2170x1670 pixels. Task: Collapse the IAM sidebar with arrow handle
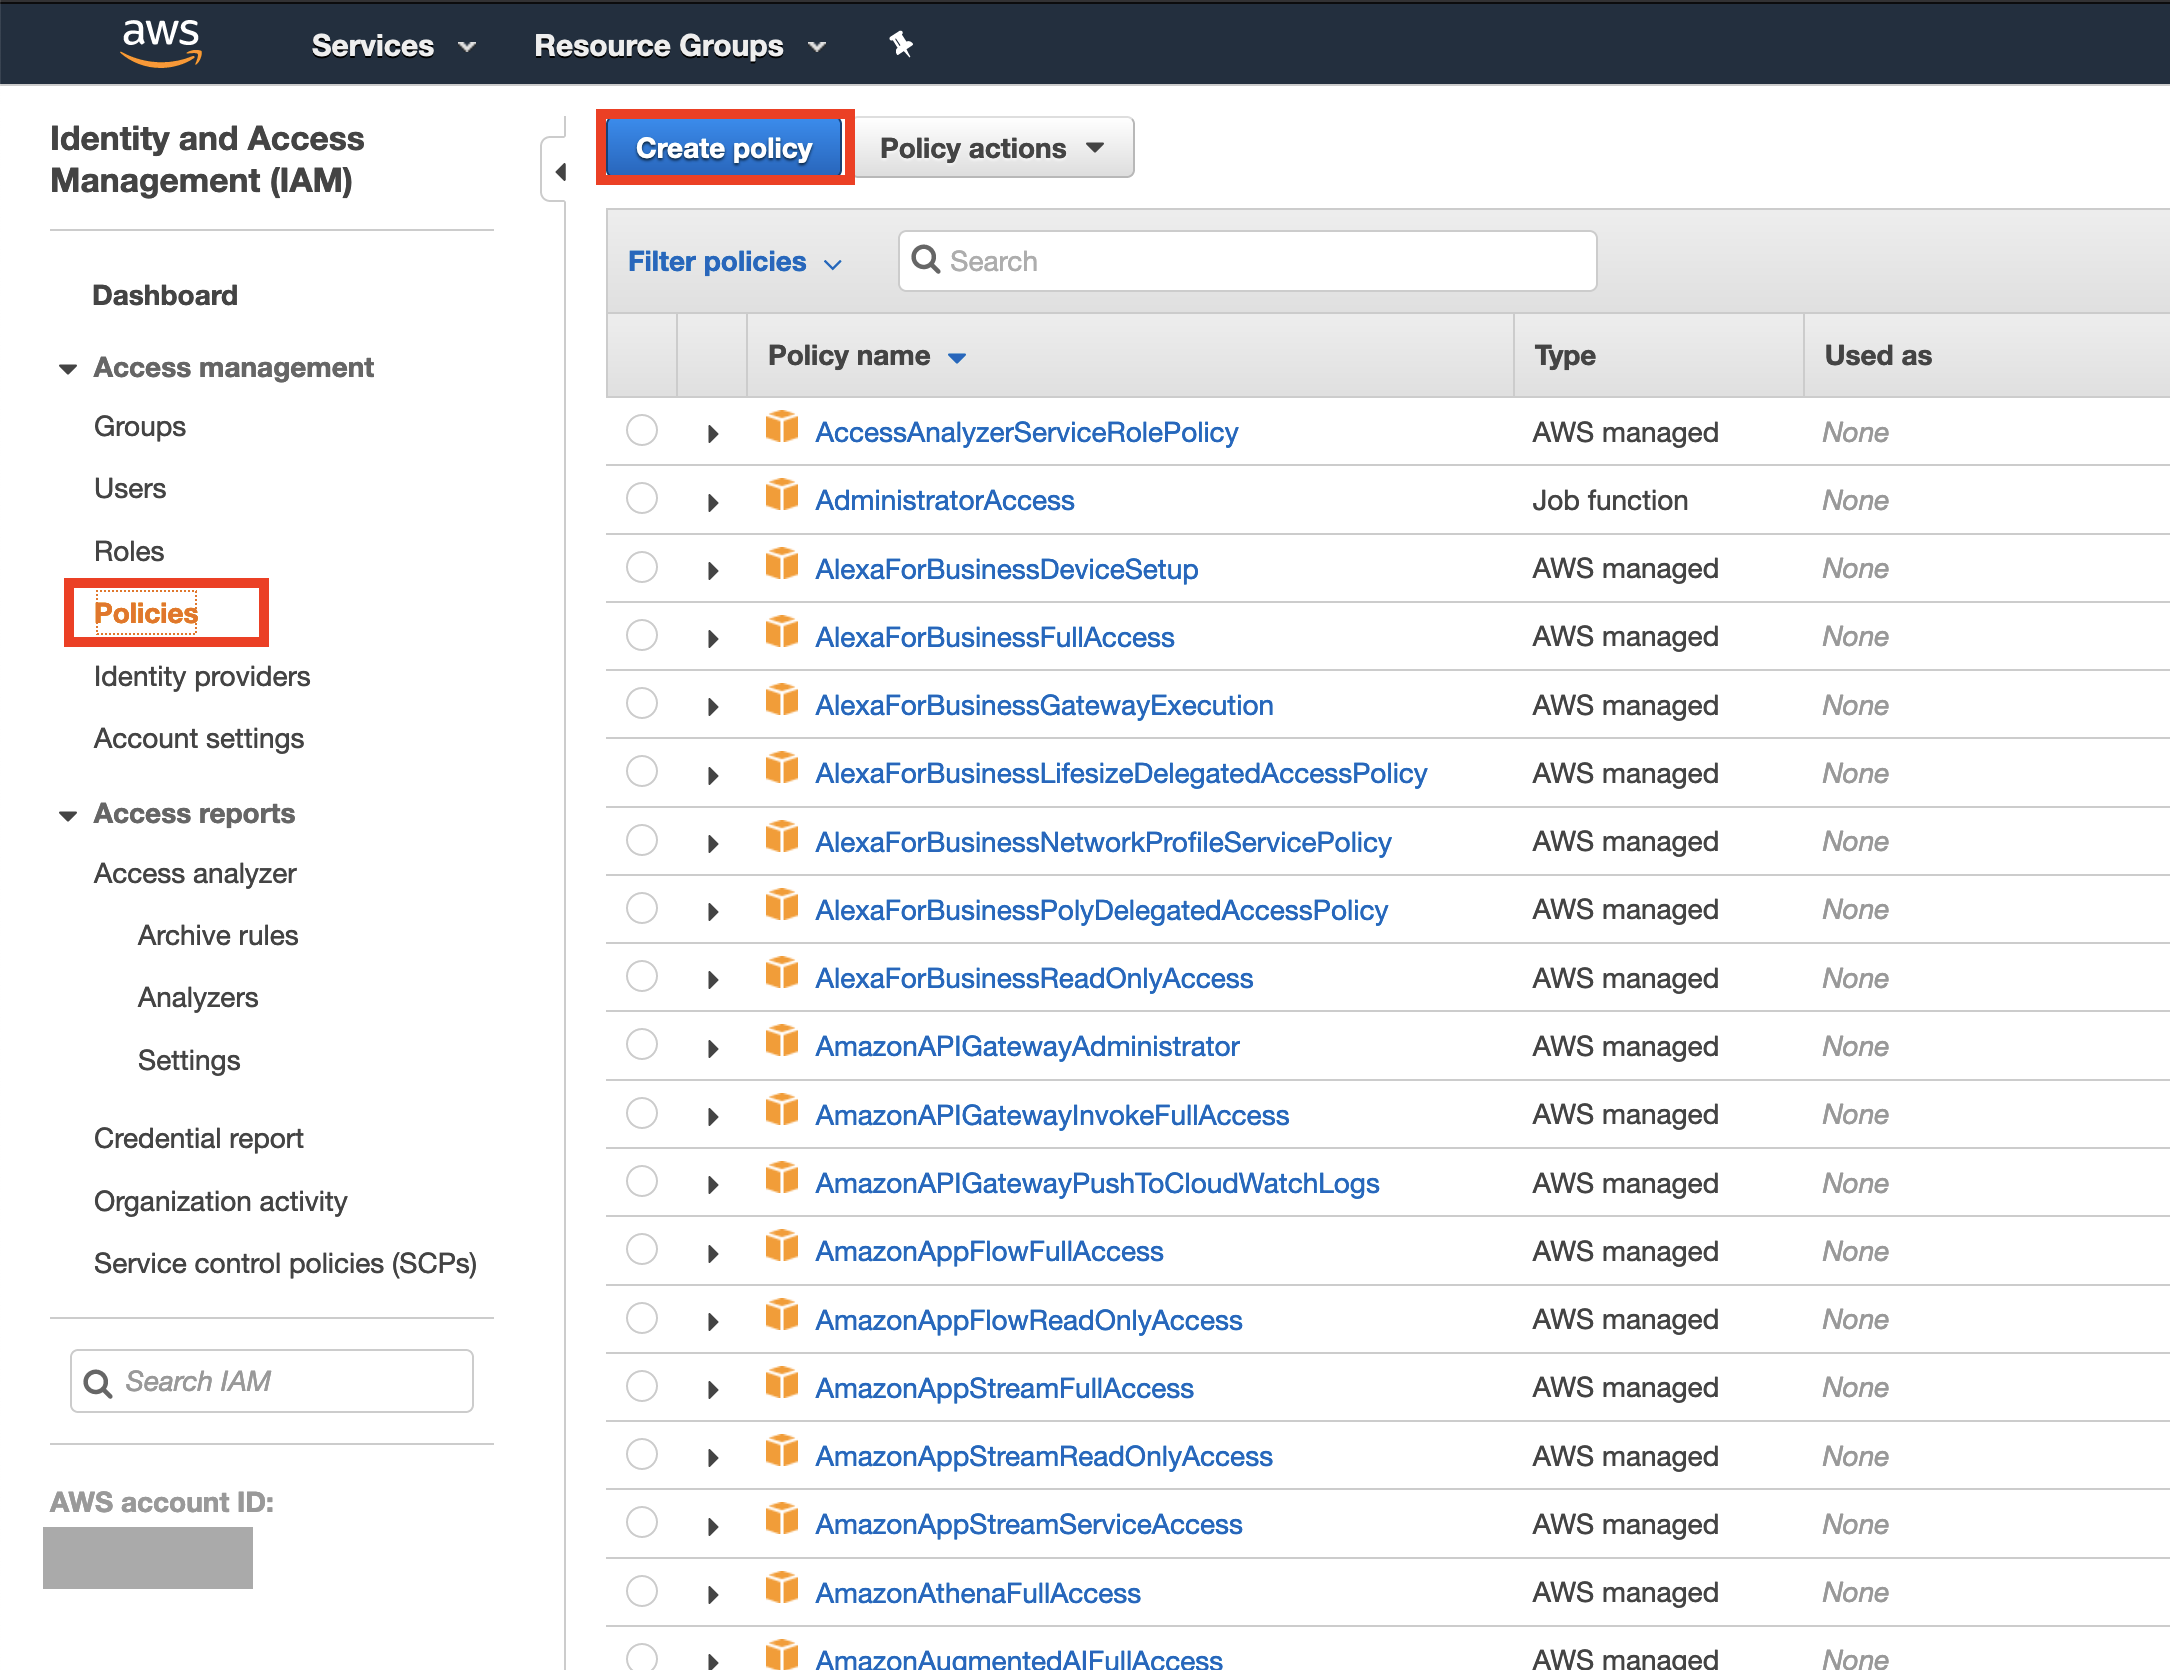(559, 172)
